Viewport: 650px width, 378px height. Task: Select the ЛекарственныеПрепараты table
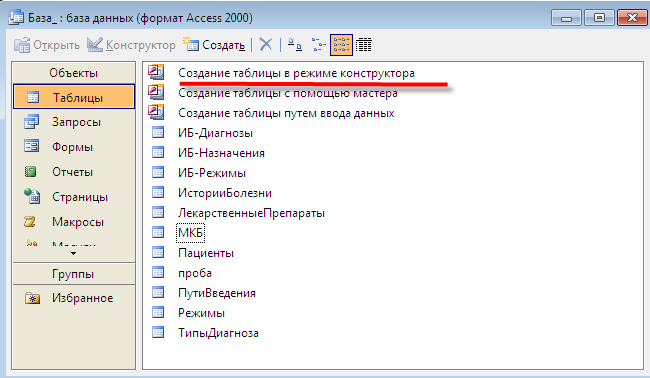251,213
